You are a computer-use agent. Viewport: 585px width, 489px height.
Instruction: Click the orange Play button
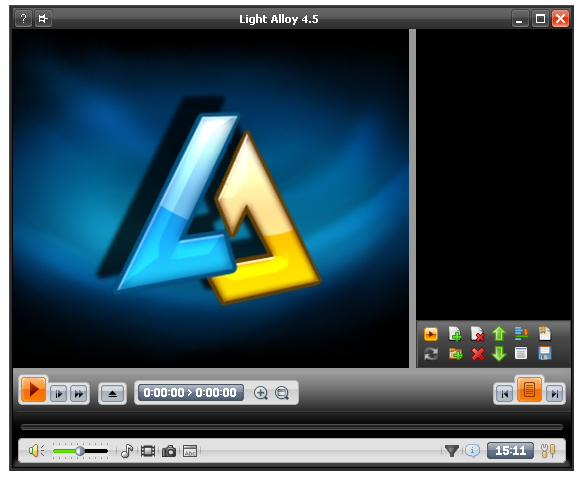[33, 390]
